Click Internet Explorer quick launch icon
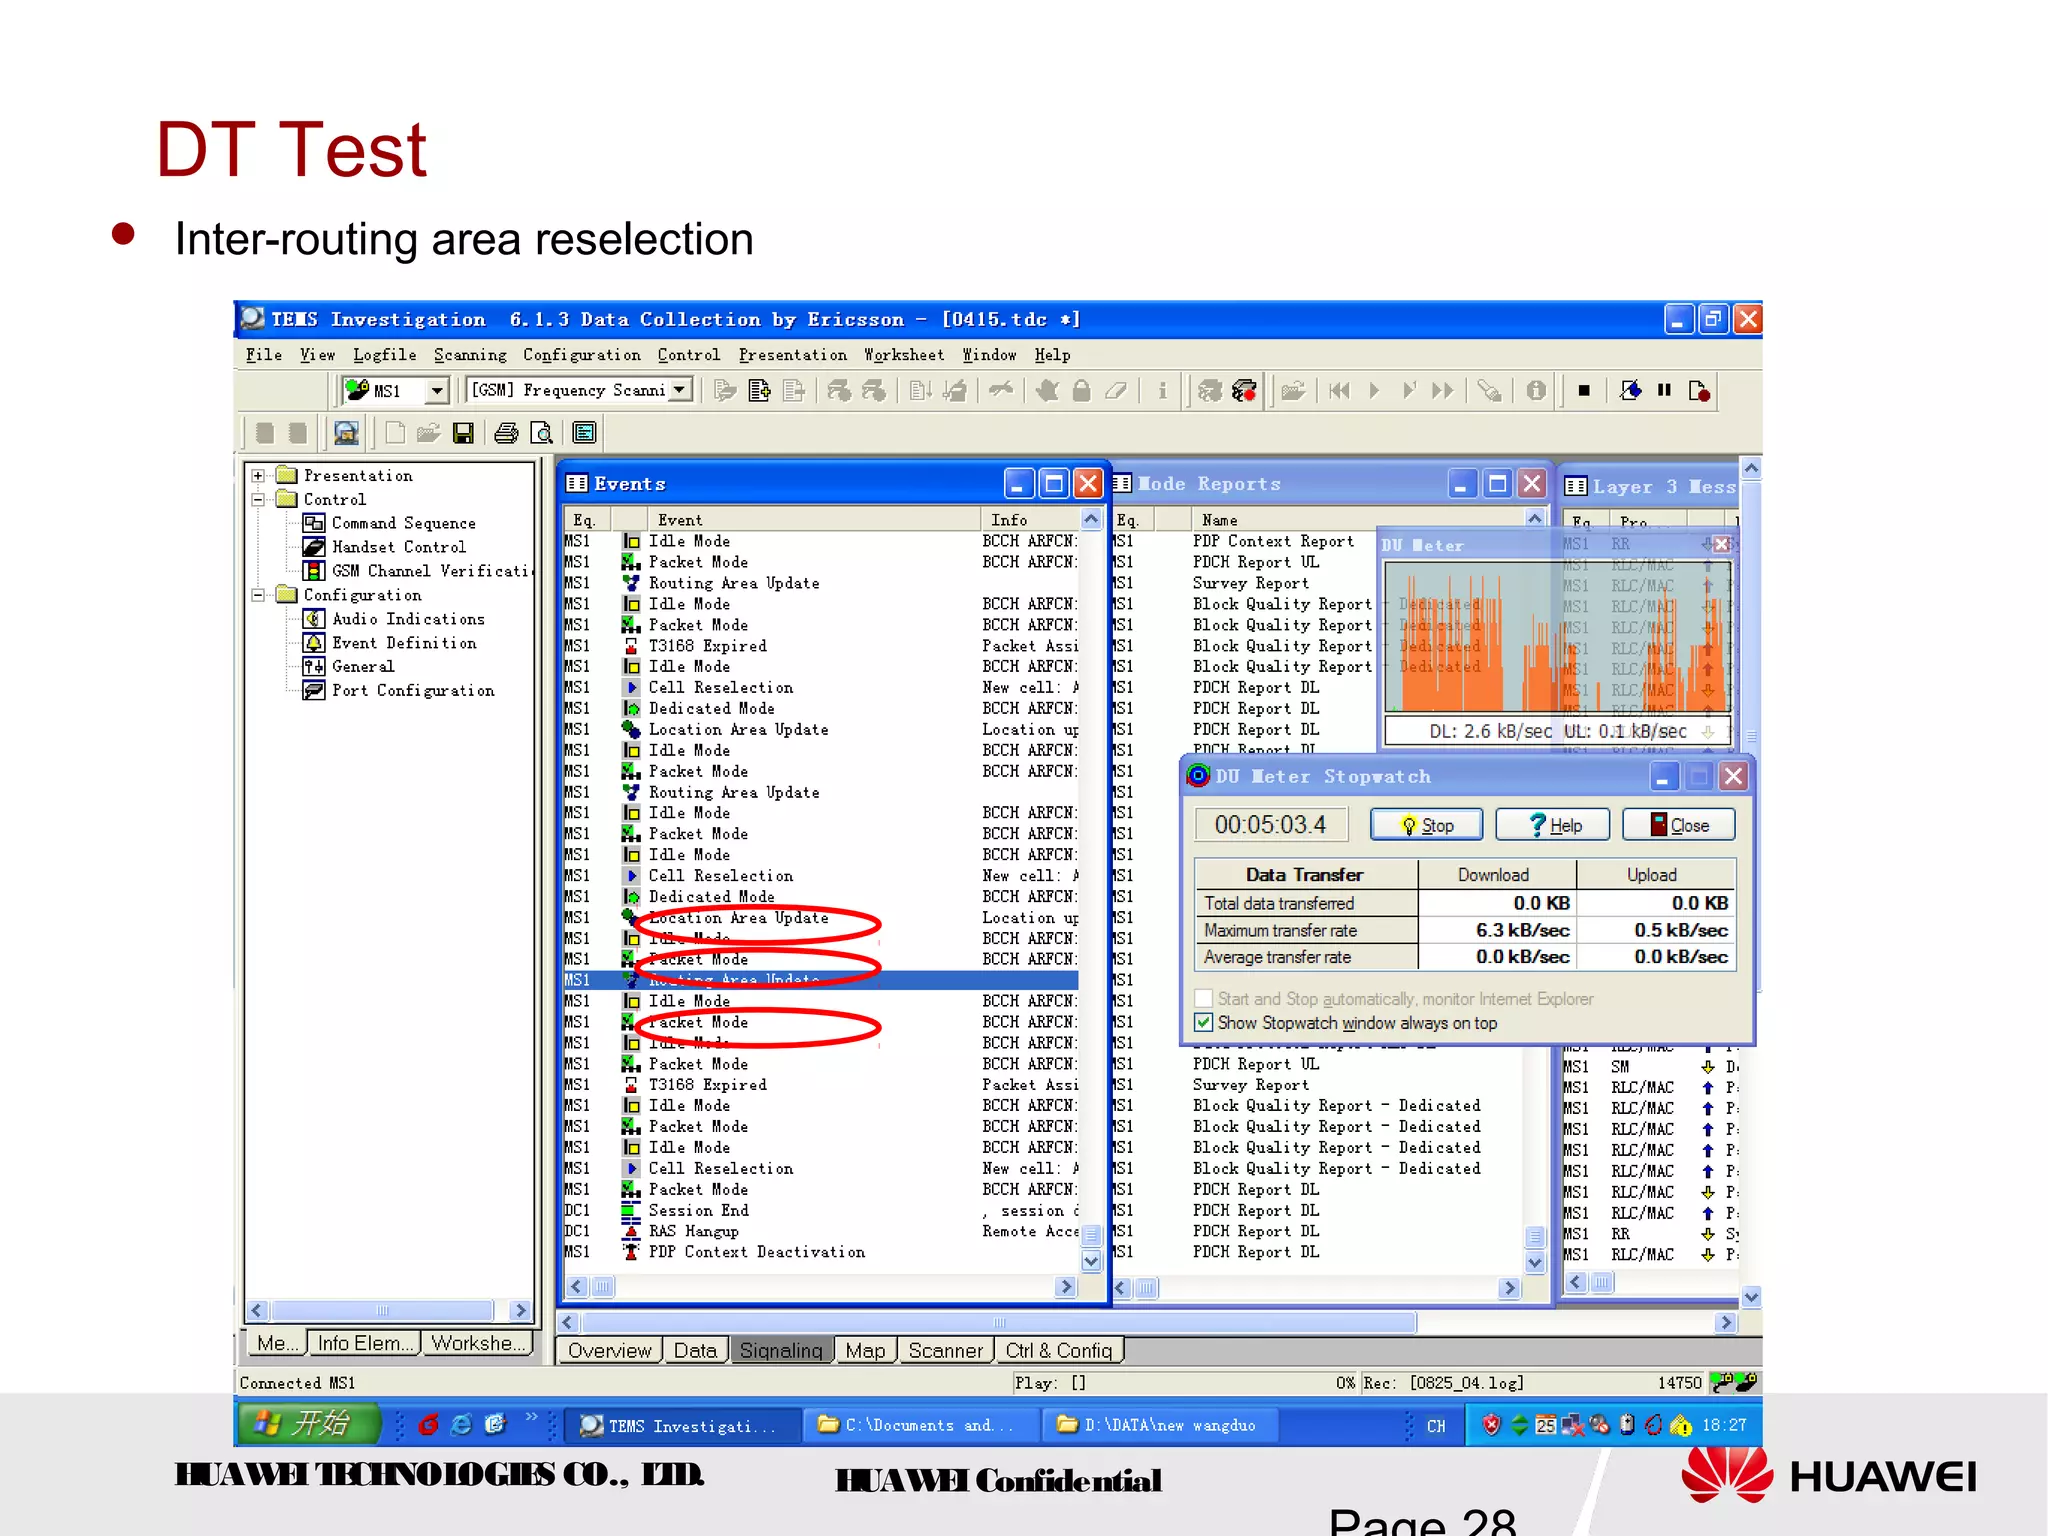The width and height of the screenshot is (2048, 1536). [462, 1425]
